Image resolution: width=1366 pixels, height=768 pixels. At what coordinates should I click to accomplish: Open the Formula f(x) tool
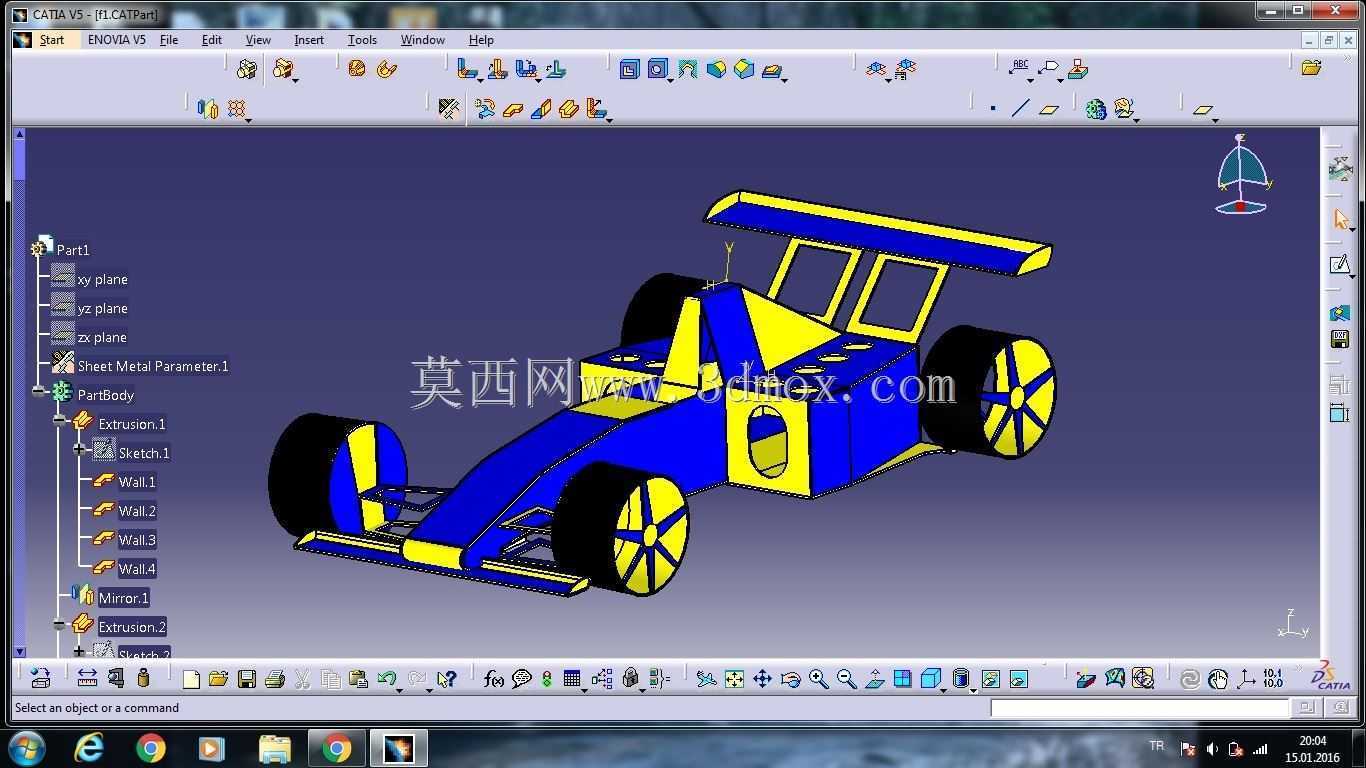click(494, 679)
